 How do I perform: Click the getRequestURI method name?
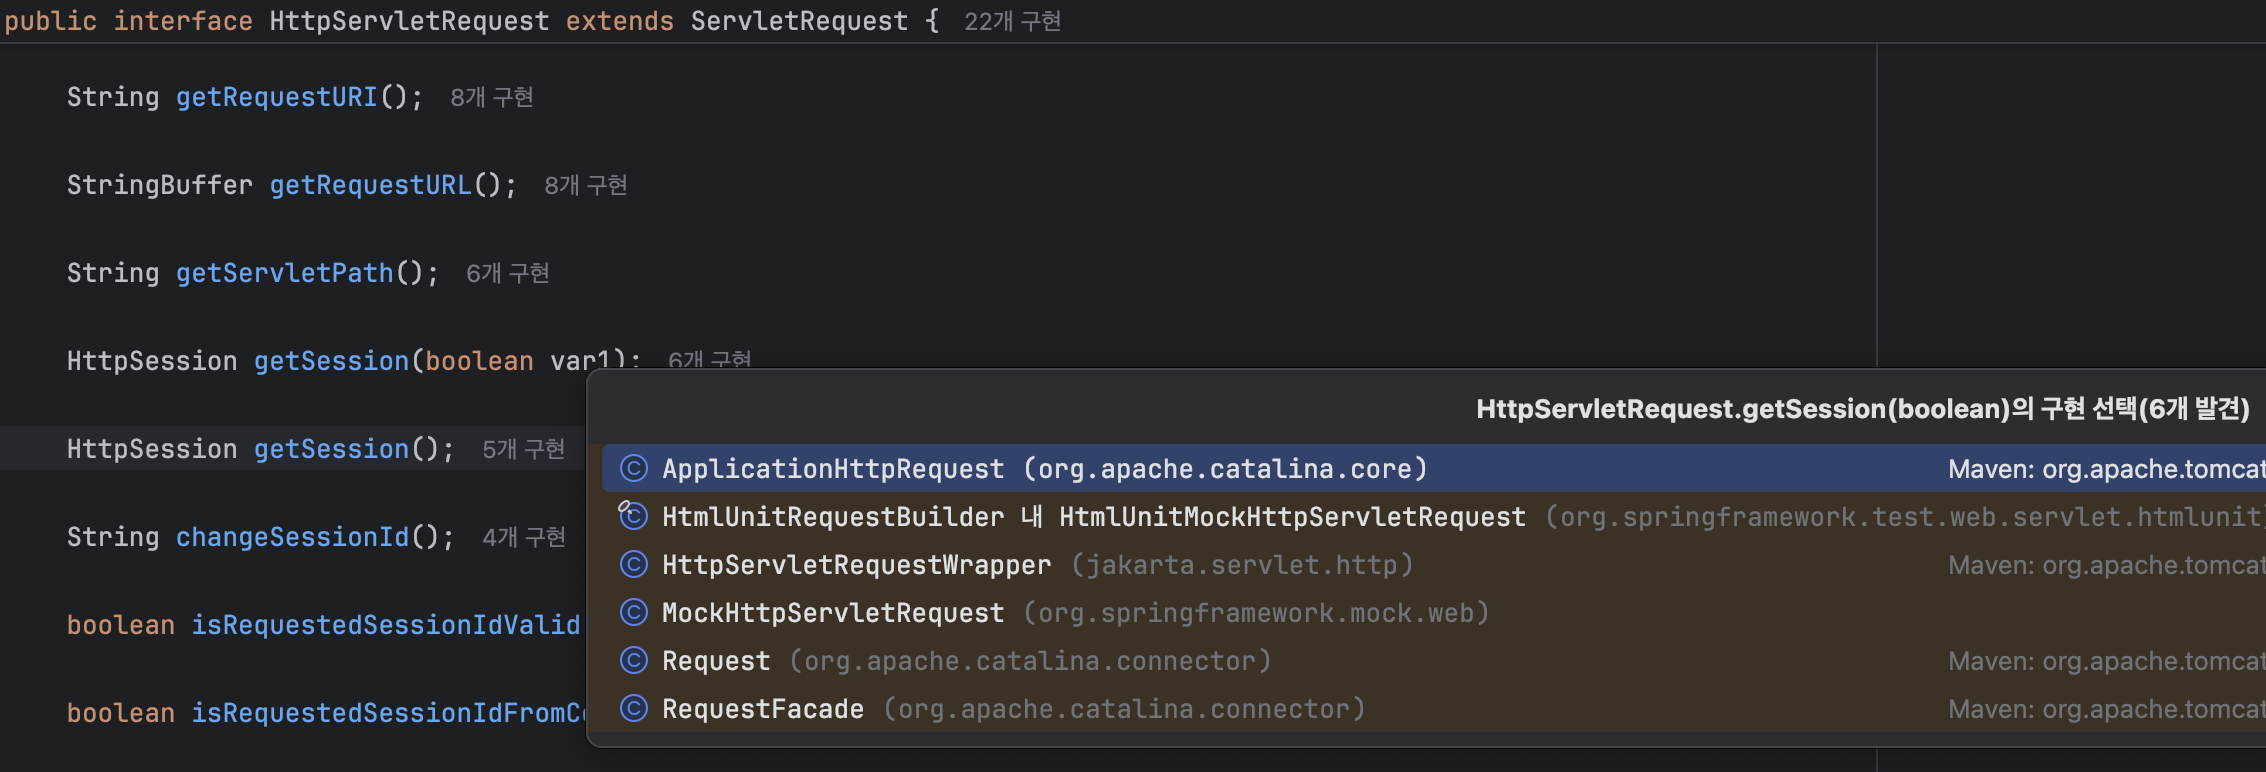point(277,97)
